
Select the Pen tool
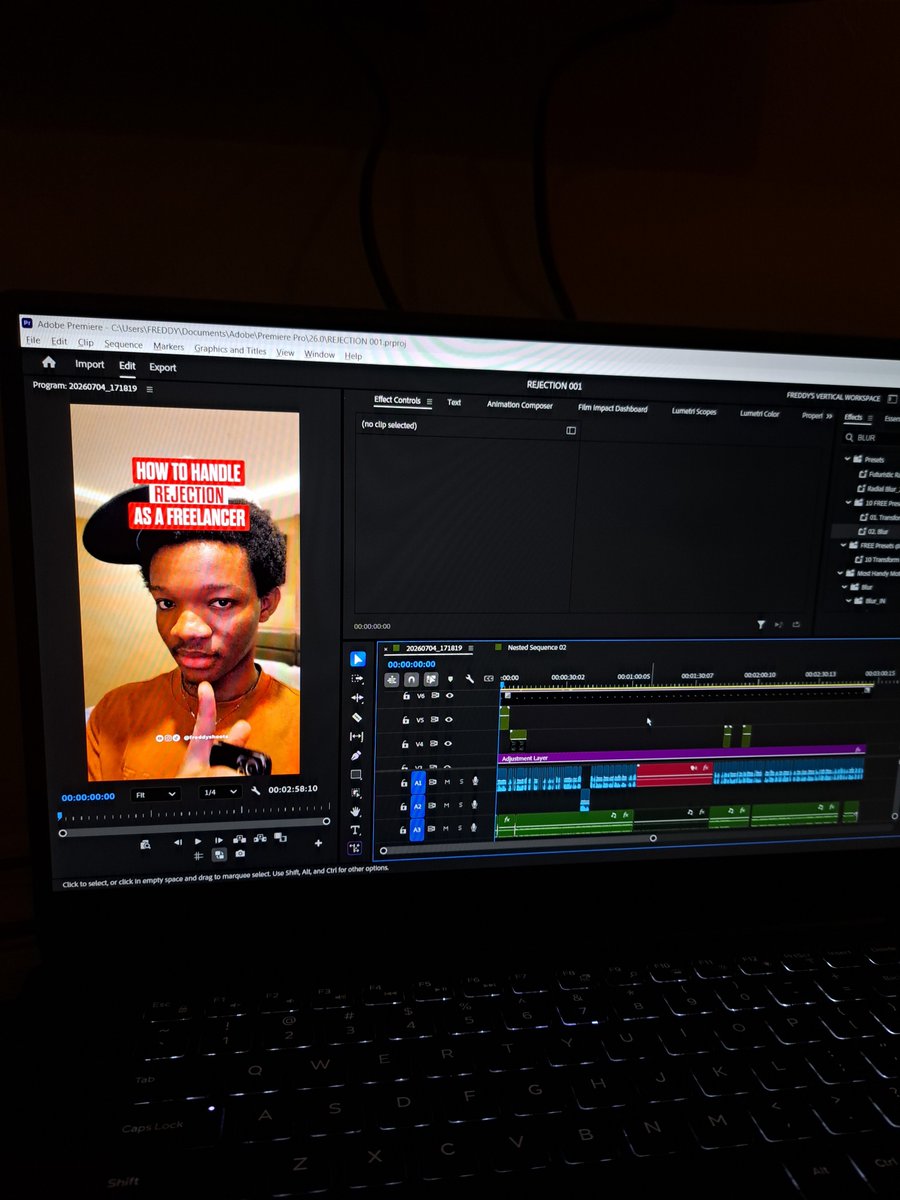tap(357, 756)
